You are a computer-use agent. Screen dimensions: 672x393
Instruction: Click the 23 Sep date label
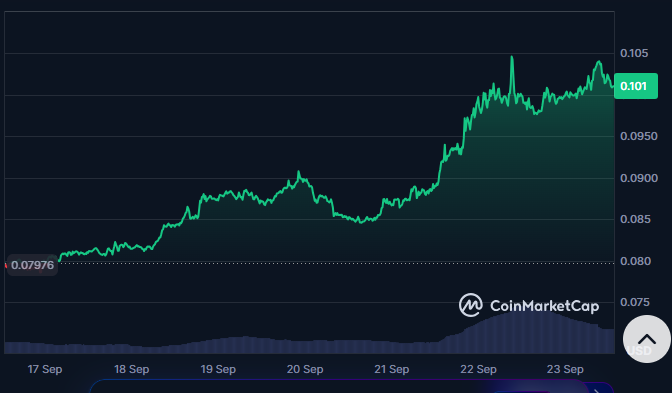(565, 369)
